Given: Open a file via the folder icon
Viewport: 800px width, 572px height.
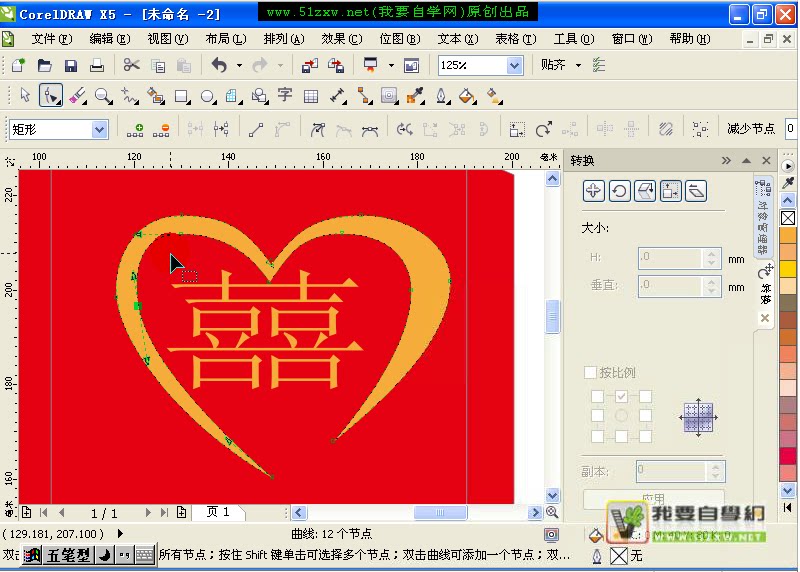Looking at the screenshot, I should click(45, 65).
